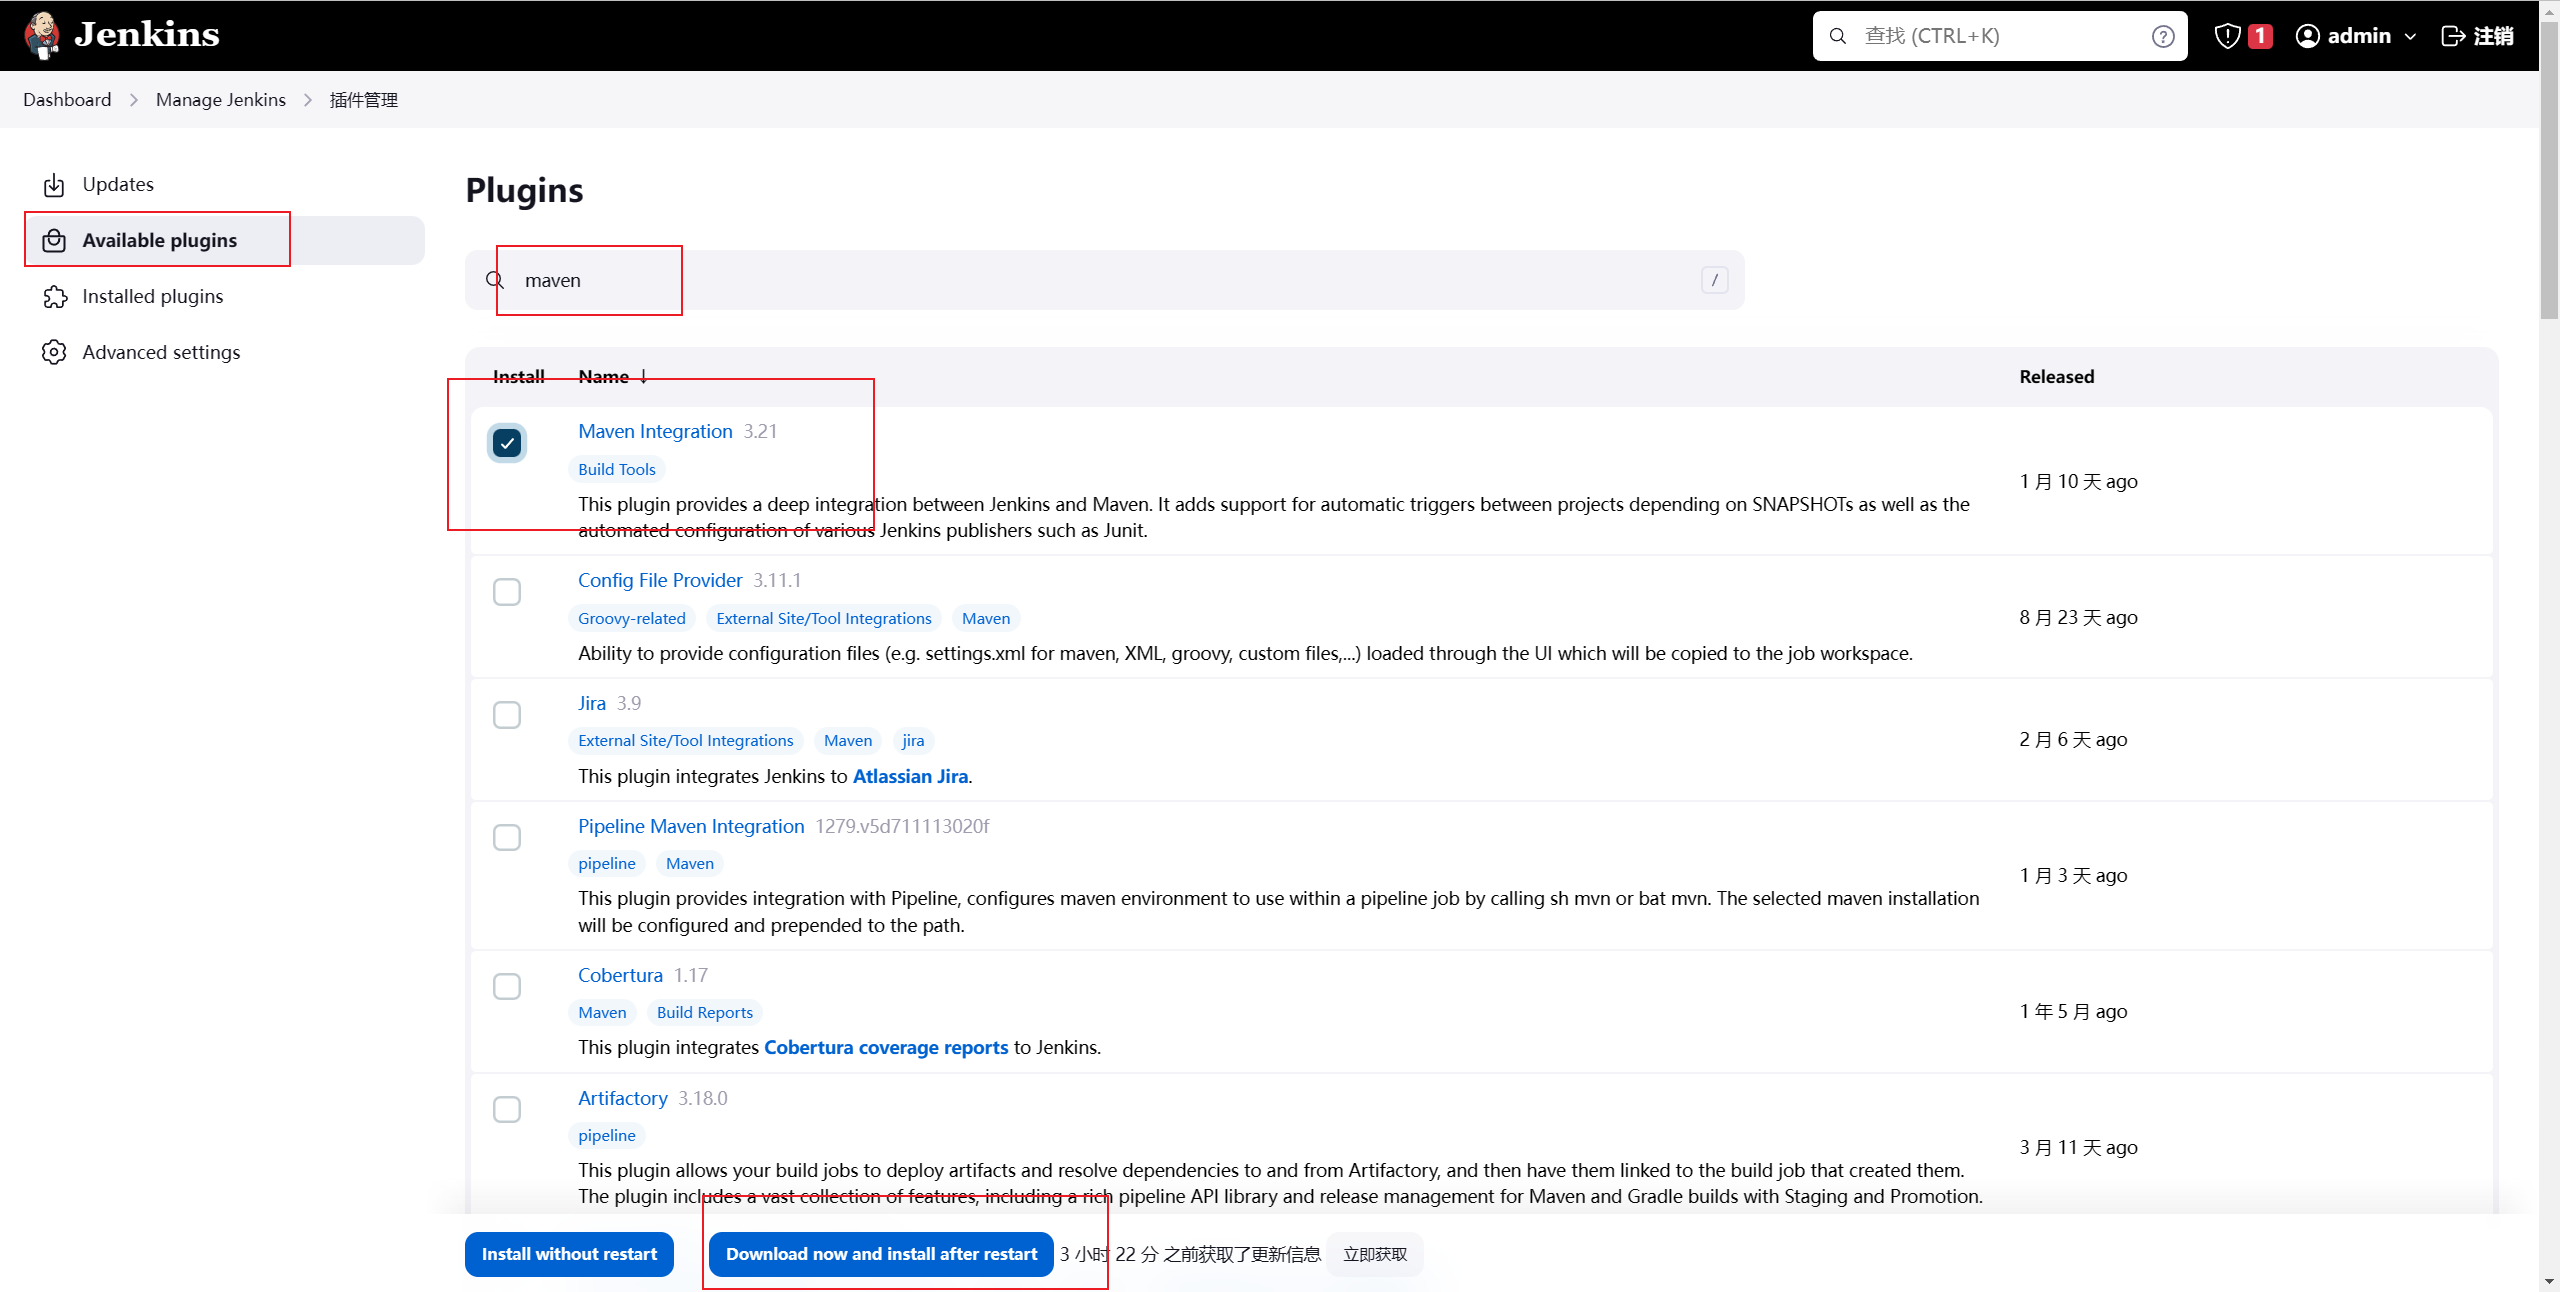
Task: Click the red security alert count badge
Action: tap(2260, 36)
